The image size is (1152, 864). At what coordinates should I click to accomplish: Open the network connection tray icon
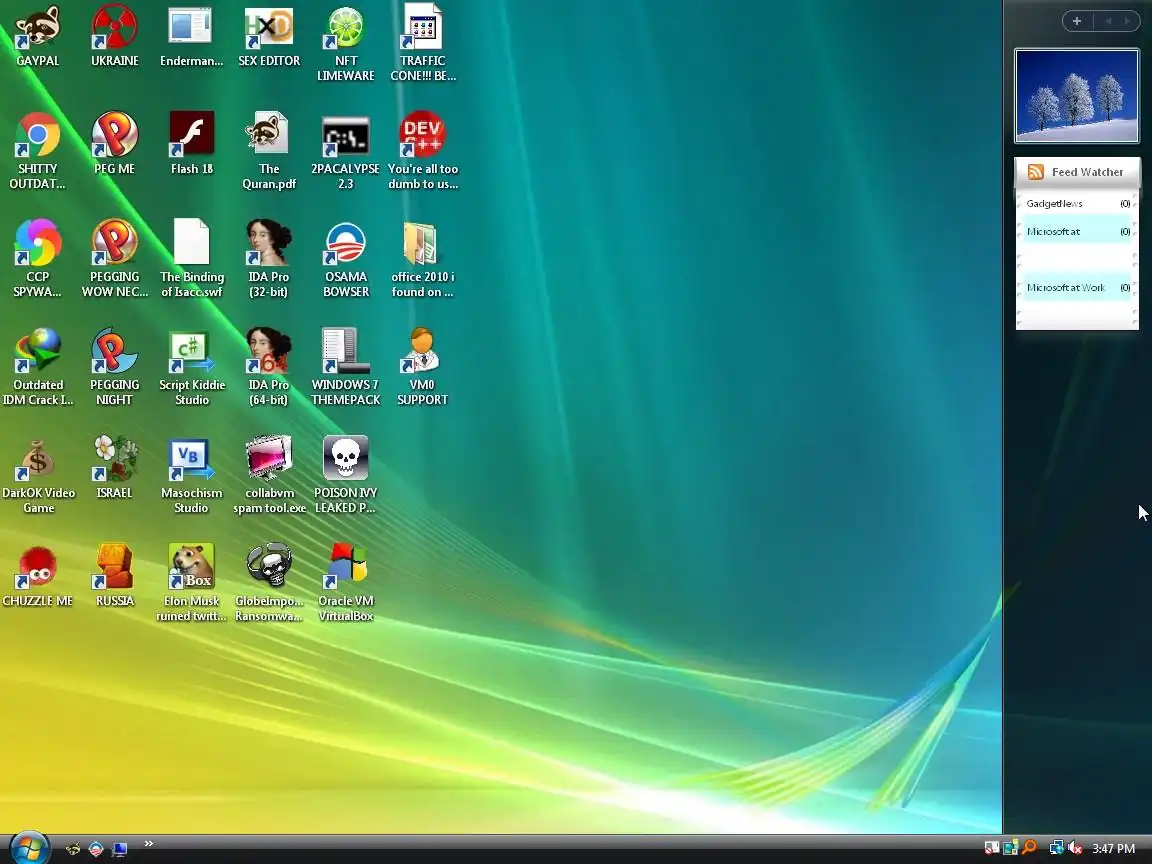click(1056, 848)
